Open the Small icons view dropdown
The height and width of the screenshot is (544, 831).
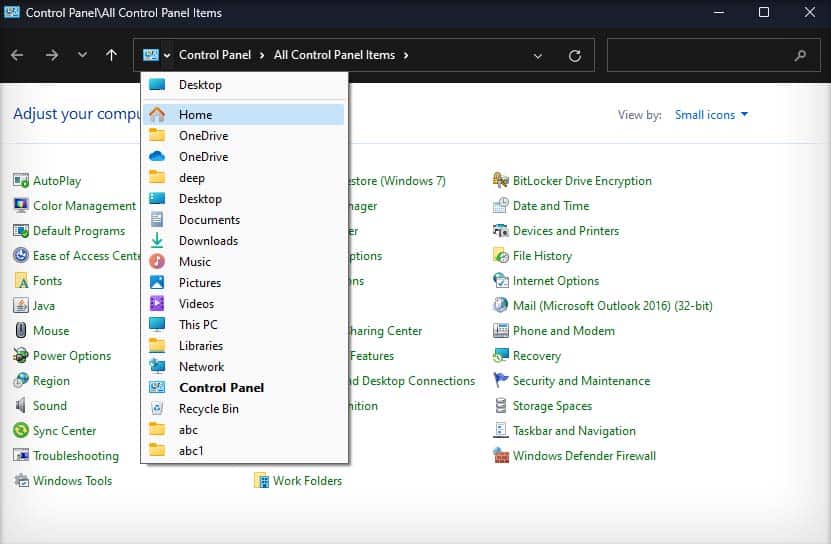(x=711, y=115)
